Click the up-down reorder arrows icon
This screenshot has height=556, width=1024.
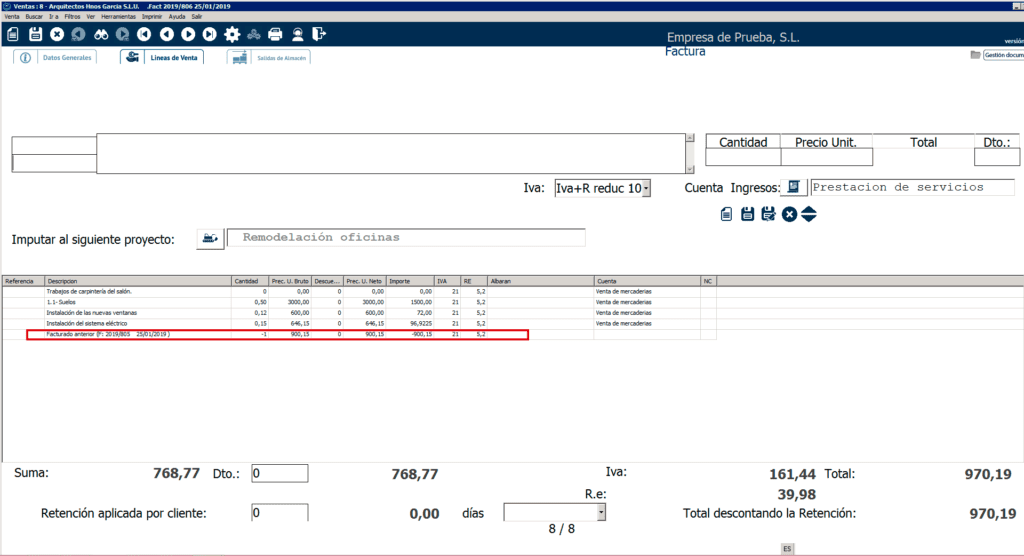coord(809,214)
